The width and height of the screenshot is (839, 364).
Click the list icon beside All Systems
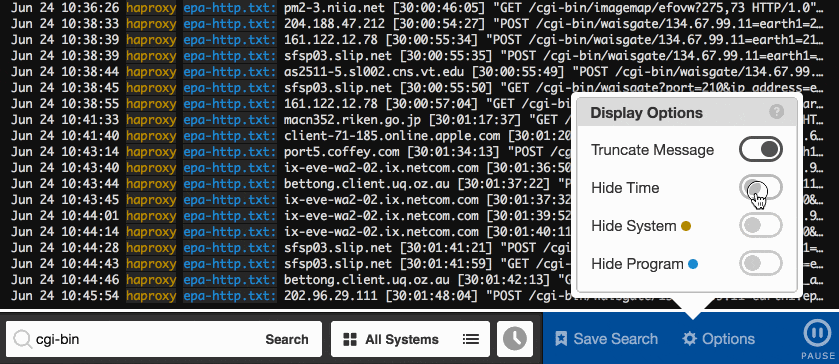coord(470,339)
